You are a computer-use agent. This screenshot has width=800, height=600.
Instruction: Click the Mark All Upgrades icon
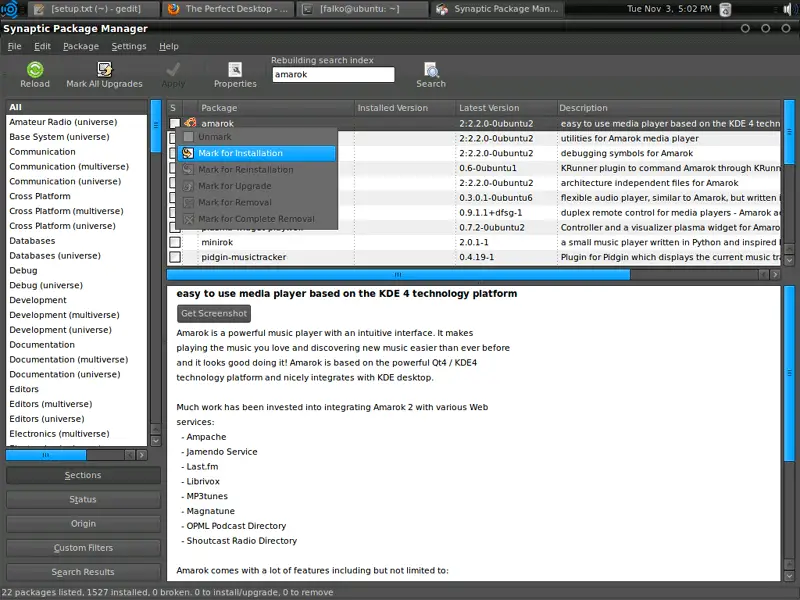(x=104, y=69)
